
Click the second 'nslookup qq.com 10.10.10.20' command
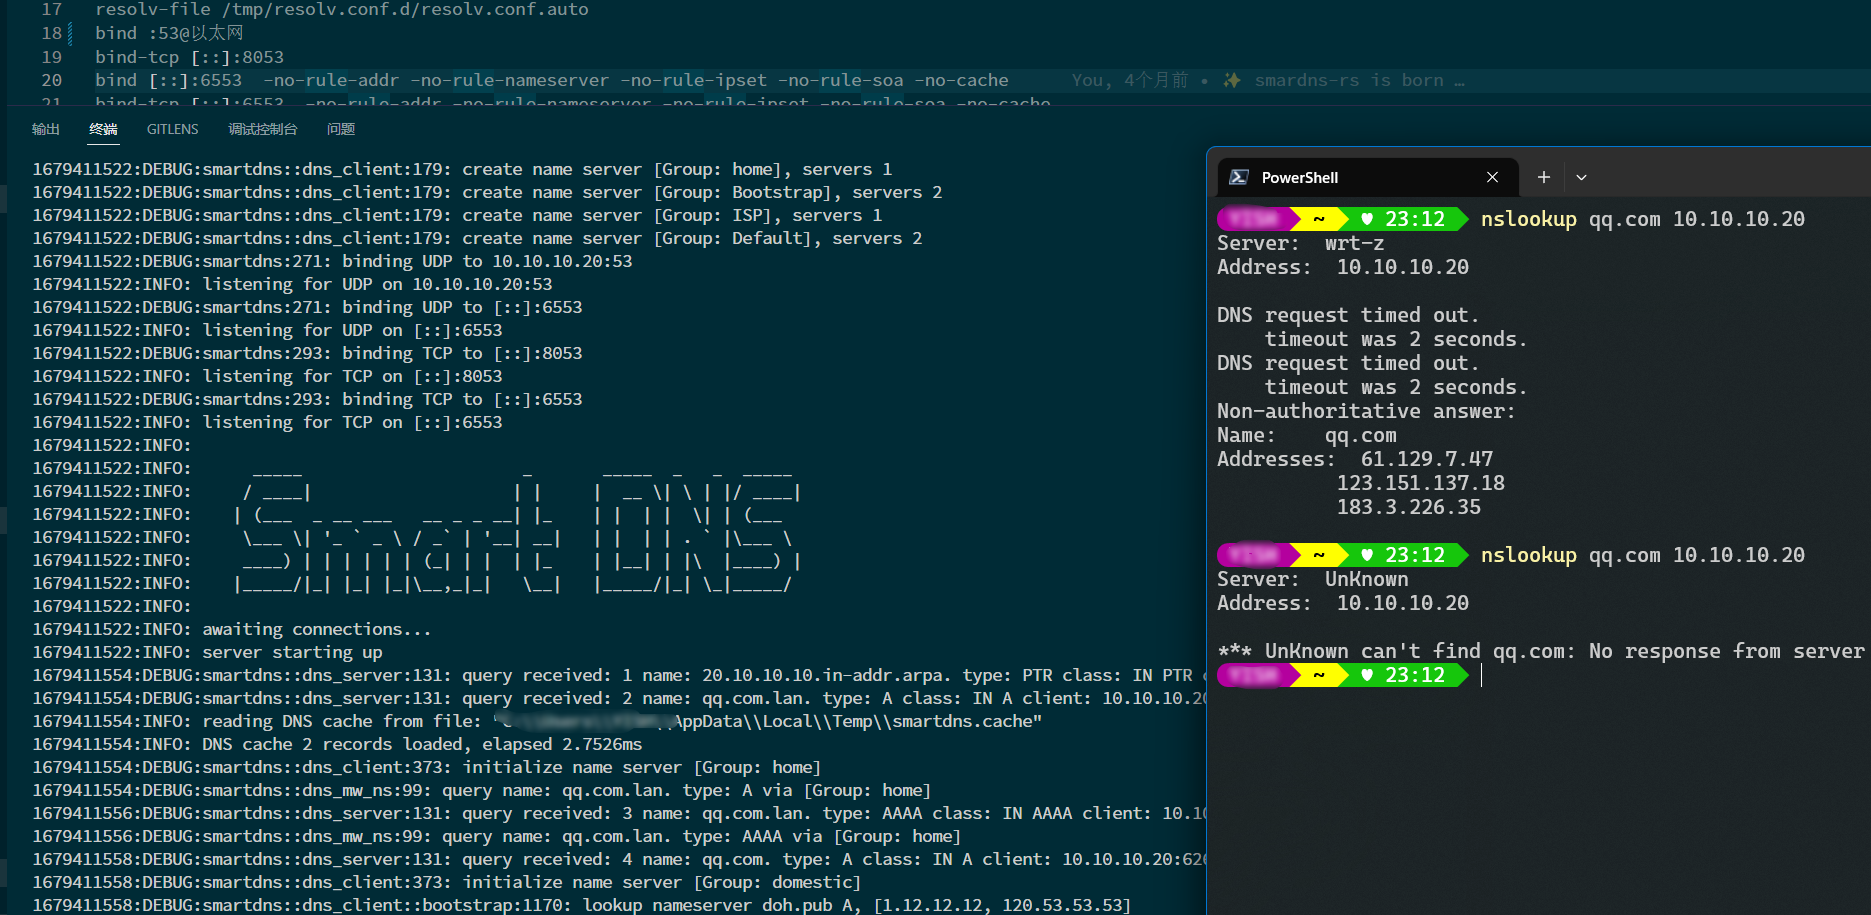1642,555
